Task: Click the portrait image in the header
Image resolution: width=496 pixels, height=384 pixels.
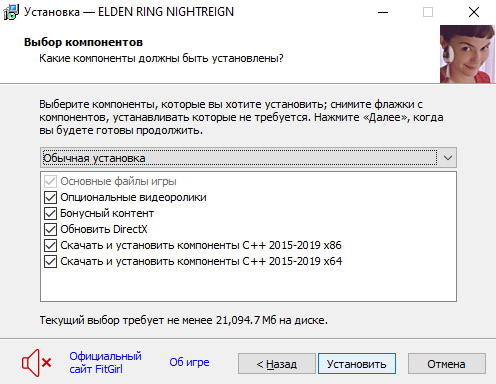Action: (467, 54)
